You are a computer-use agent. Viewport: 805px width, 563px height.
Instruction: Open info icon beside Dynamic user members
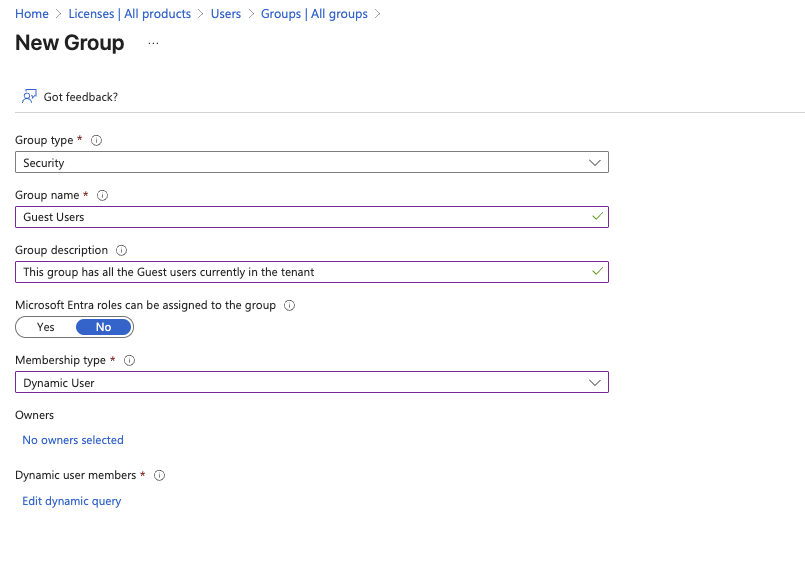coord(160,475)
